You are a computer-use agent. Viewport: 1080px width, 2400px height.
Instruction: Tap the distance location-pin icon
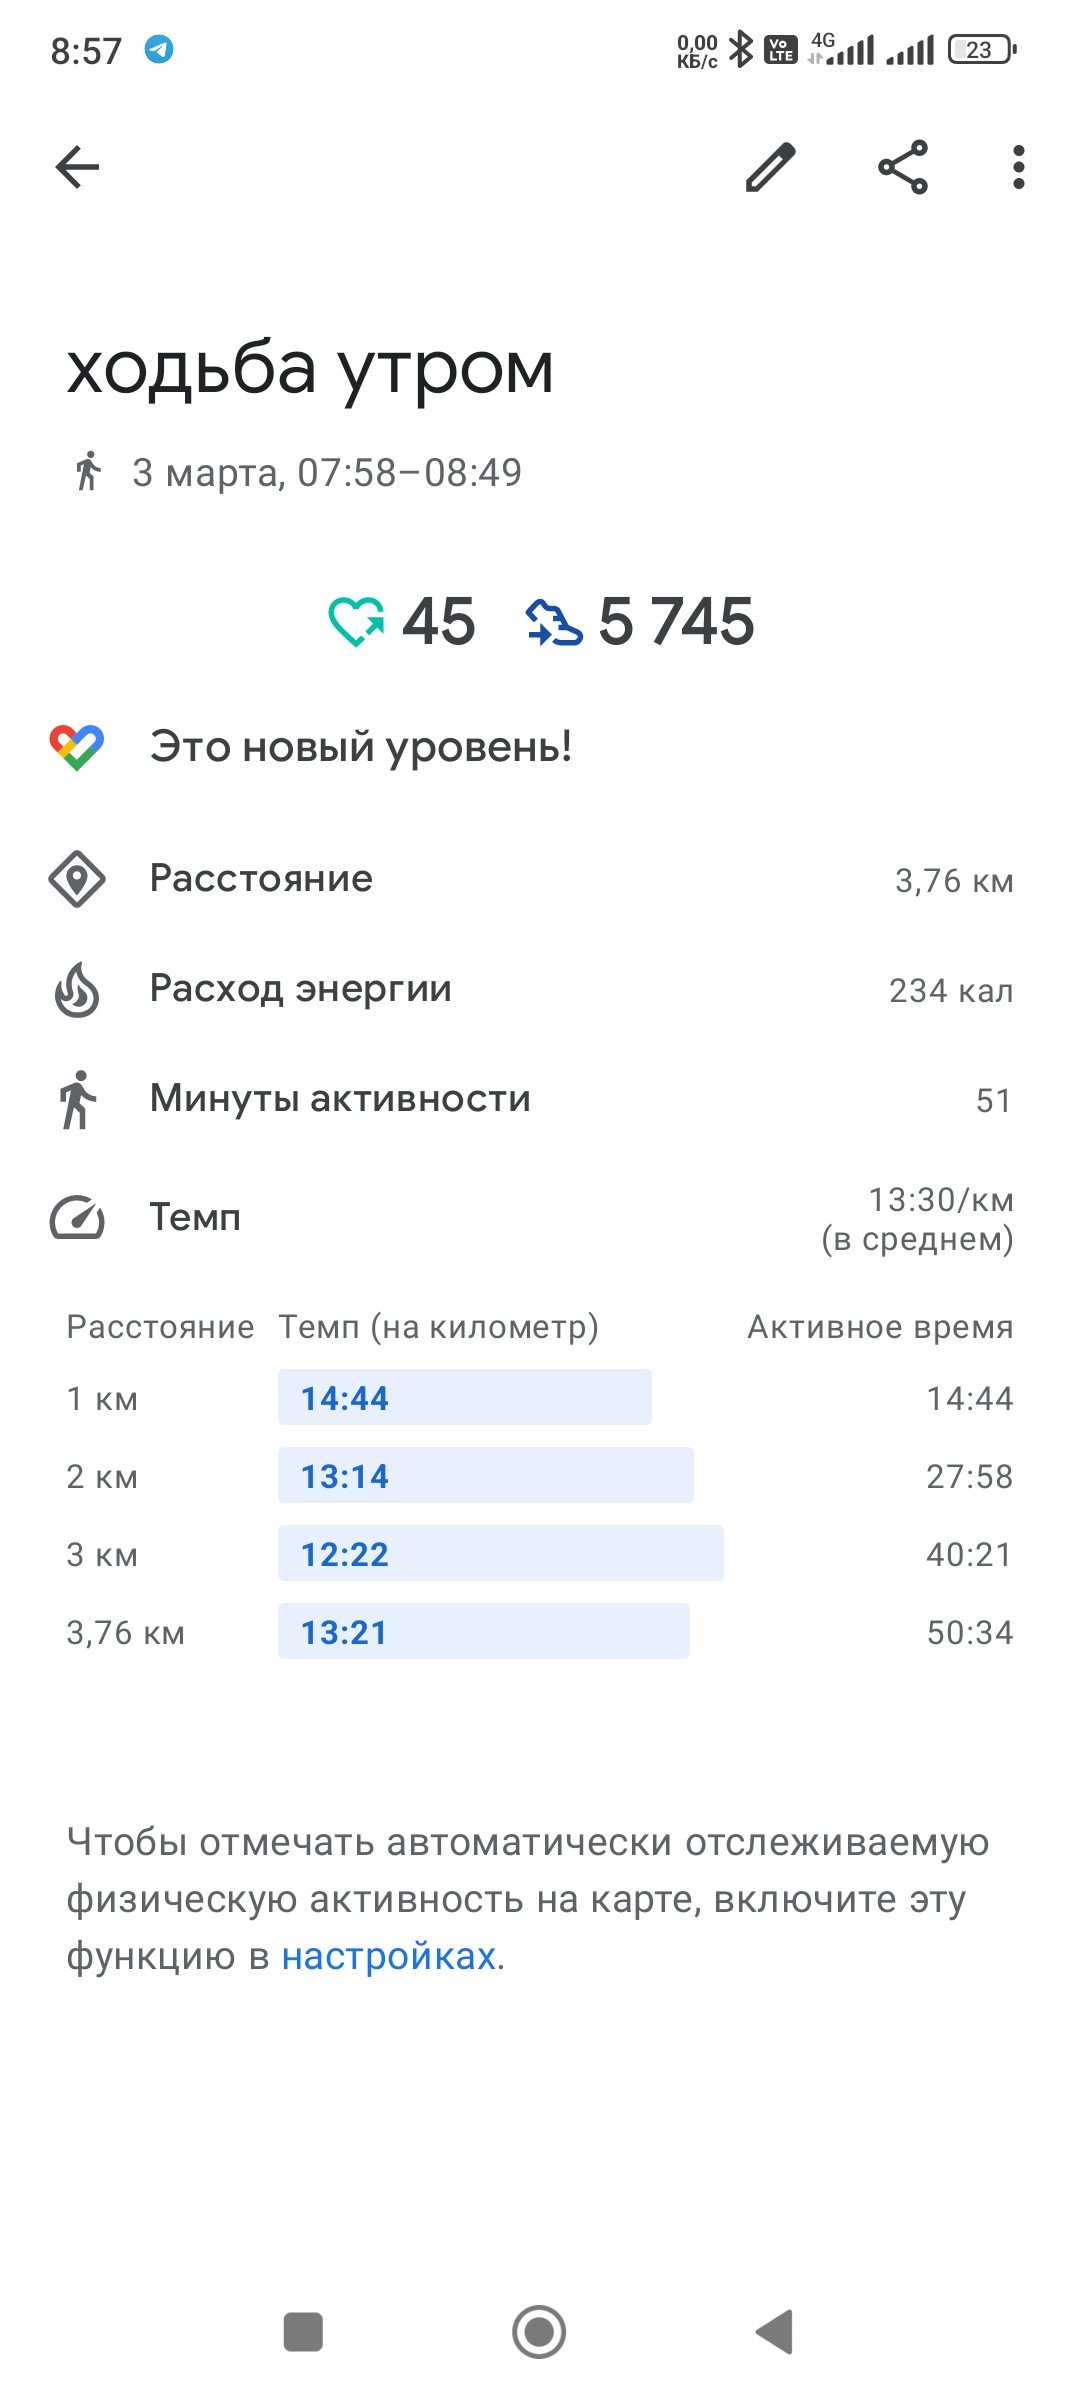tap(77, 880)
